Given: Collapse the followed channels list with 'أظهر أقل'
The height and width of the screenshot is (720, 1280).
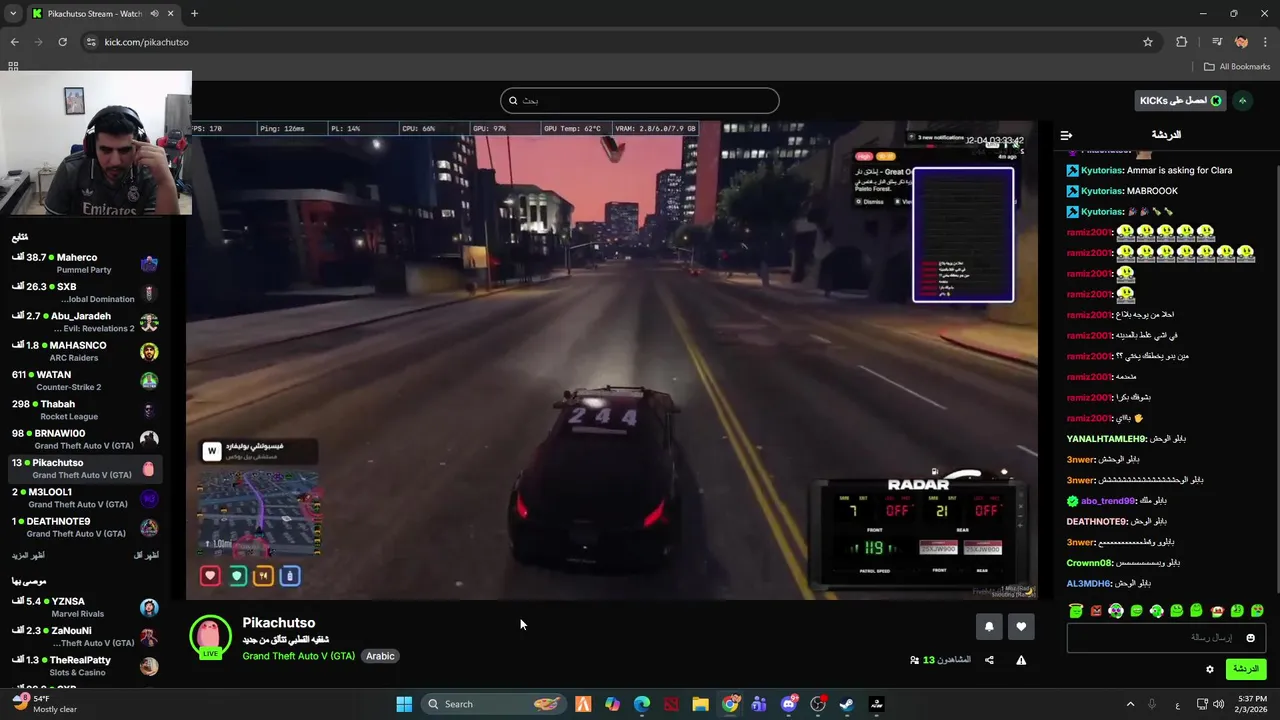Looking at the screenshot, I should point(147,555).
